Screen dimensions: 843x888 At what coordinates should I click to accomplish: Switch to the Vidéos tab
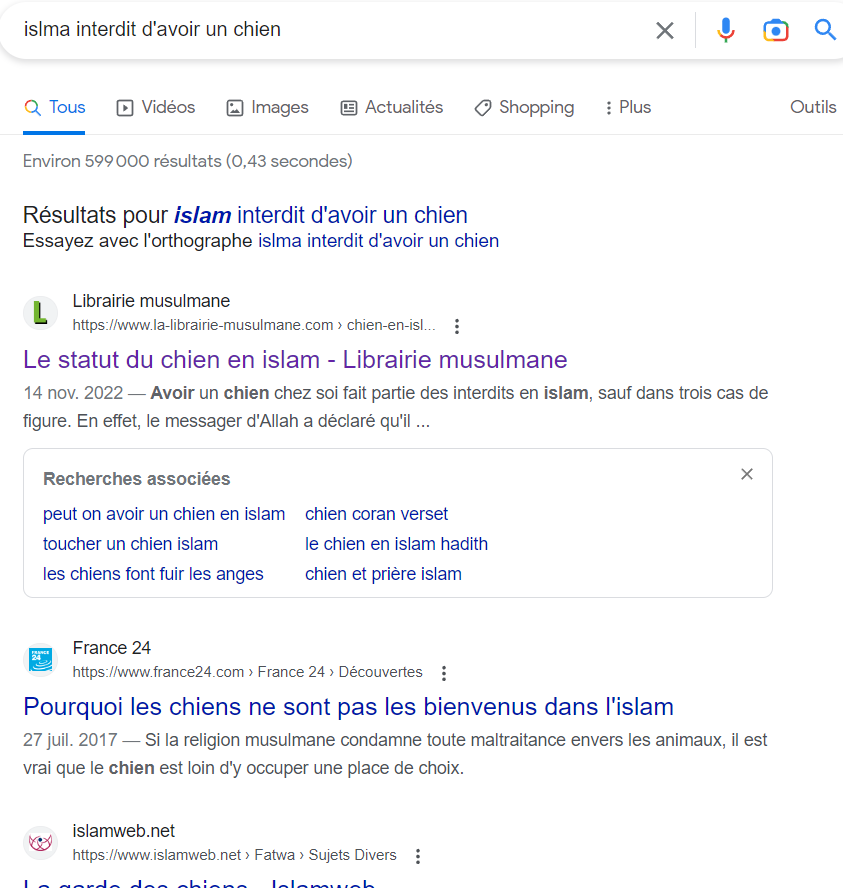(156, 107)
